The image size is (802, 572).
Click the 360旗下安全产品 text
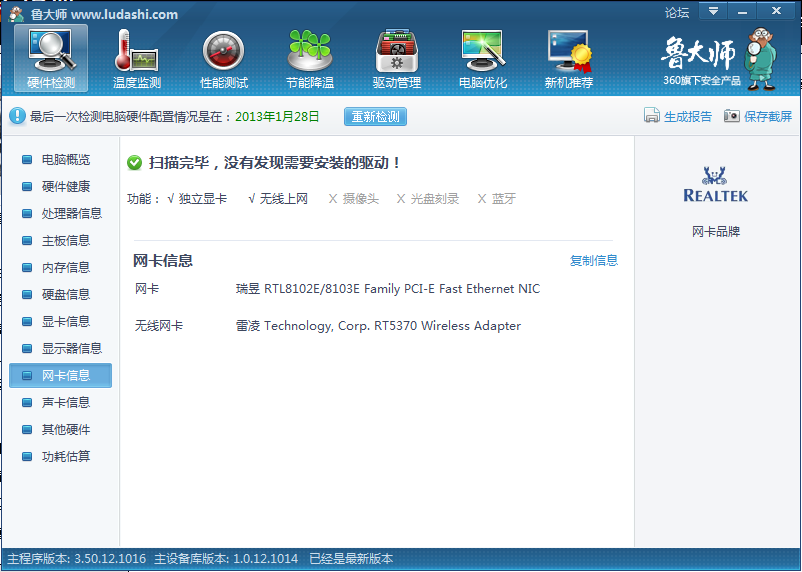tap(702, 81)
